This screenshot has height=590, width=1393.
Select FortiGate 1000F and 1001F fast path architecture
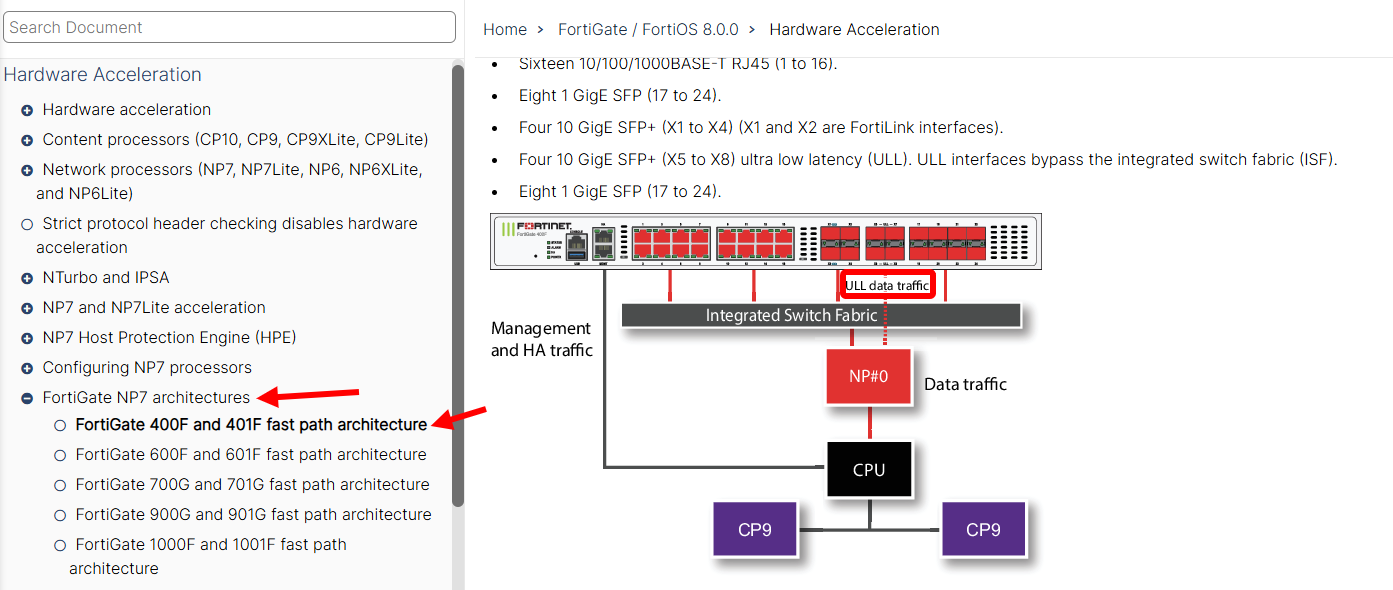click(208, 556)
